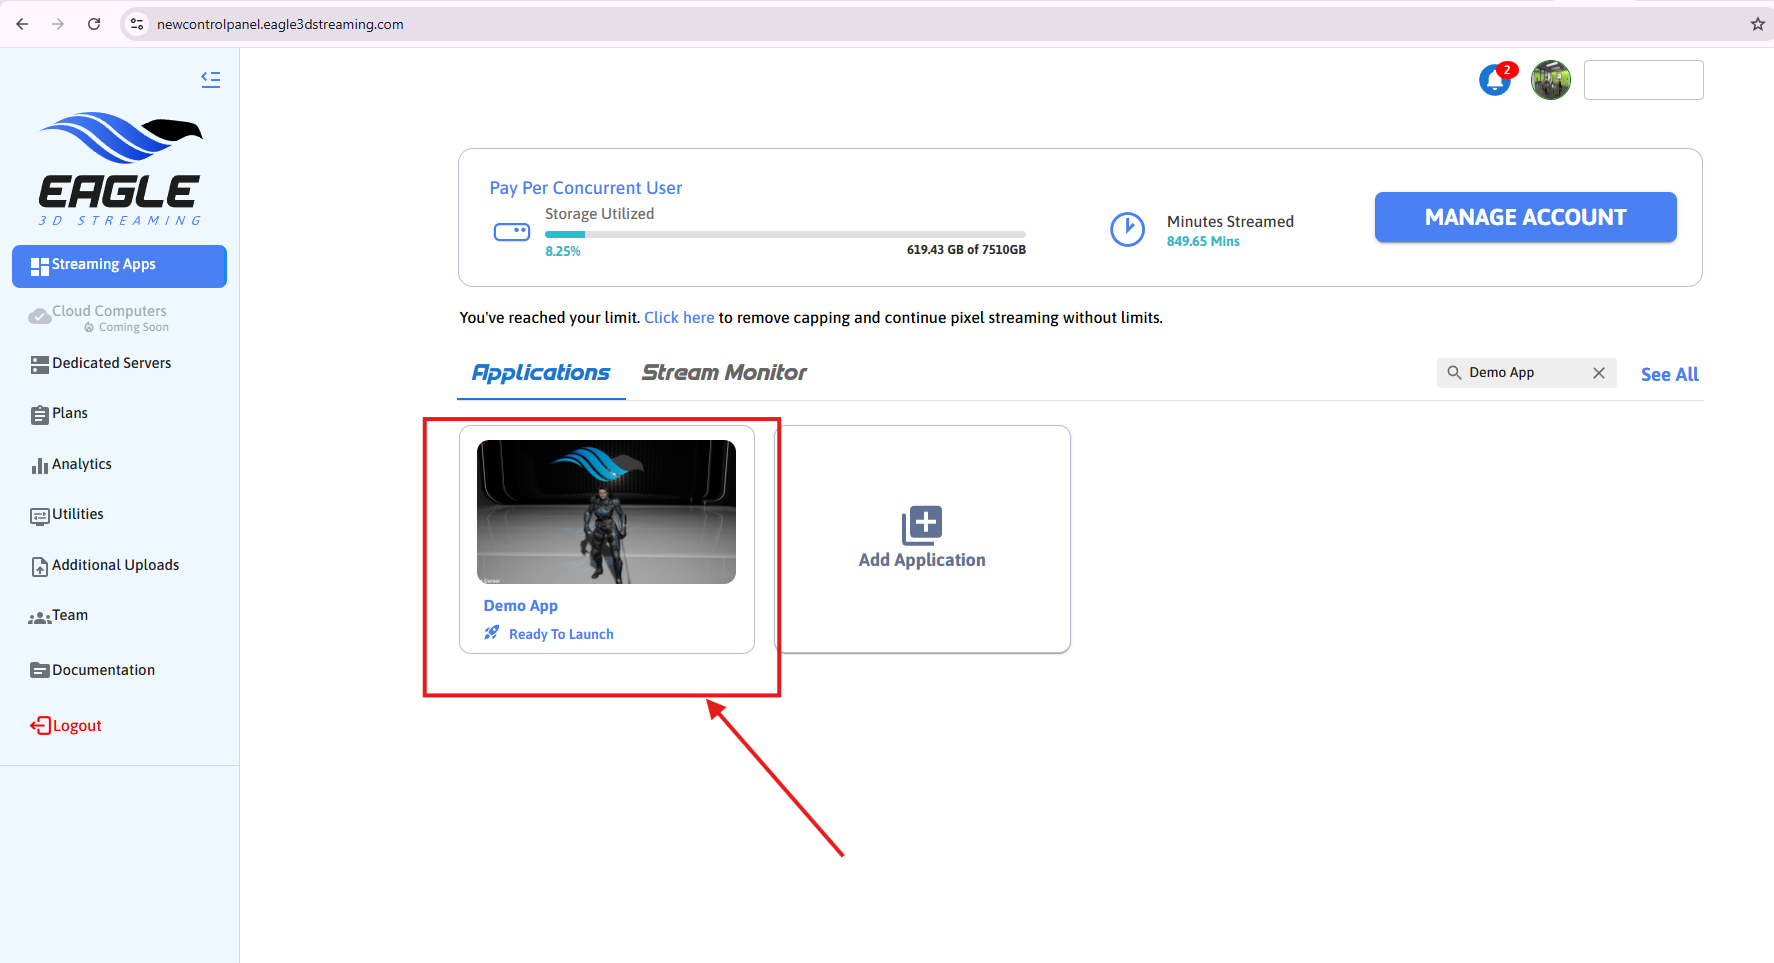Clear the Demo App search query
Image resolution: width=1774 pixels, height=963 pixels.
(1598, 372)
